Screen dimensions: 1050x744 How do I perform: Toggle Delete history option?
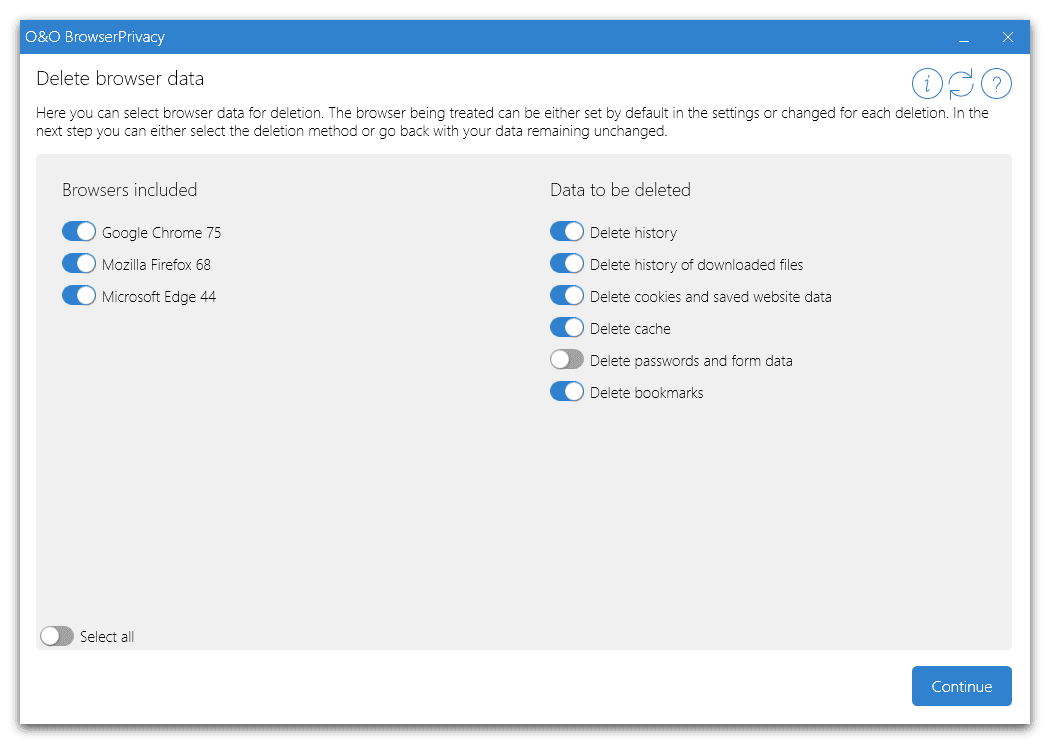tap(567, 232)
